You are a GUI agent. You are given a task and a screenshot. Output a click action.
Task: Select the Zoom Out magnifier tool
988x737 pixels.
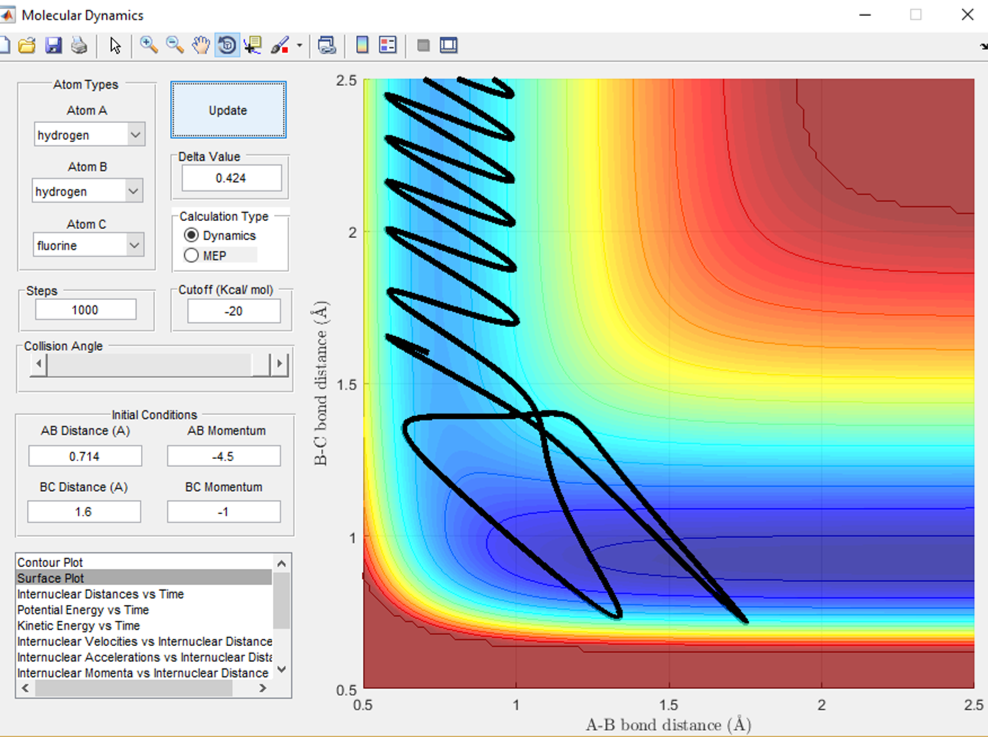(x=175, y=45)
